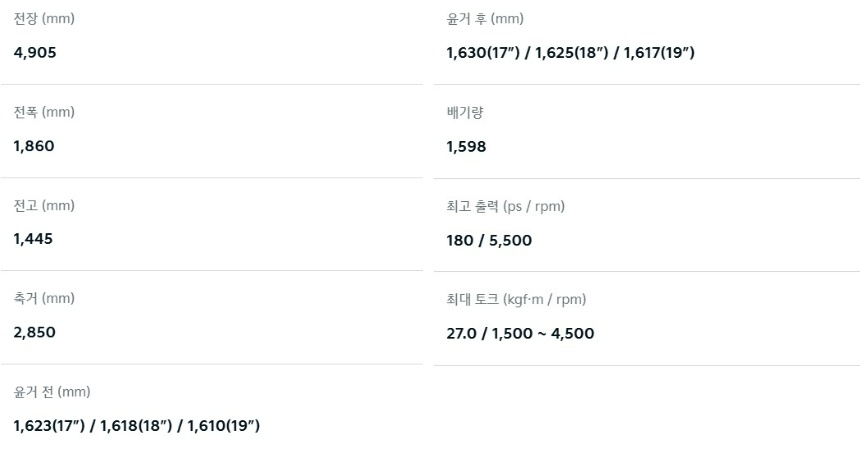Select the front track value 1,623(17")
The image size is (861, 453).
click(48, 426)
